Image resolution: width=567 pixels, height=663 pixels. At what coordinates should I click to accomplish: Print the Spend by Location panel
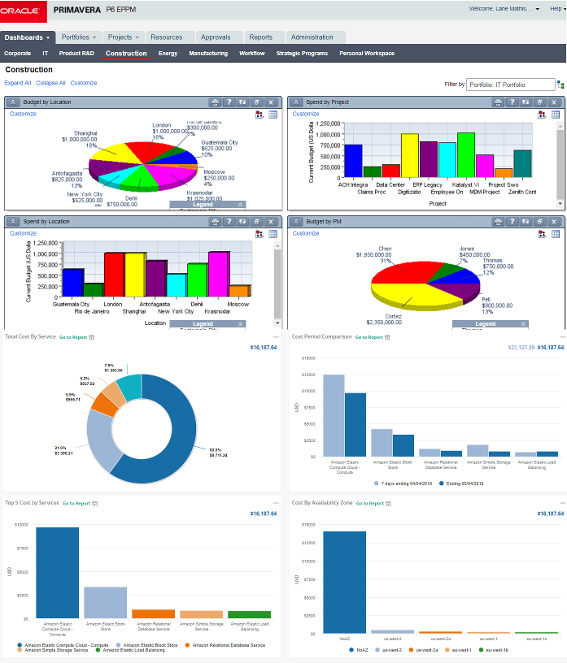click(x=215, y=222)
